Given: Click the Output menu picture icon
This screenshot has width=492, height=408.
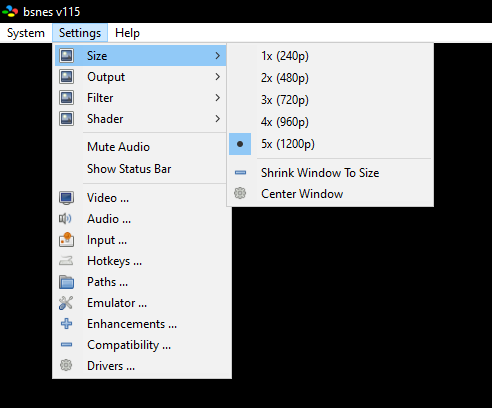Looking at the screenshot, I should click(66, 77).
